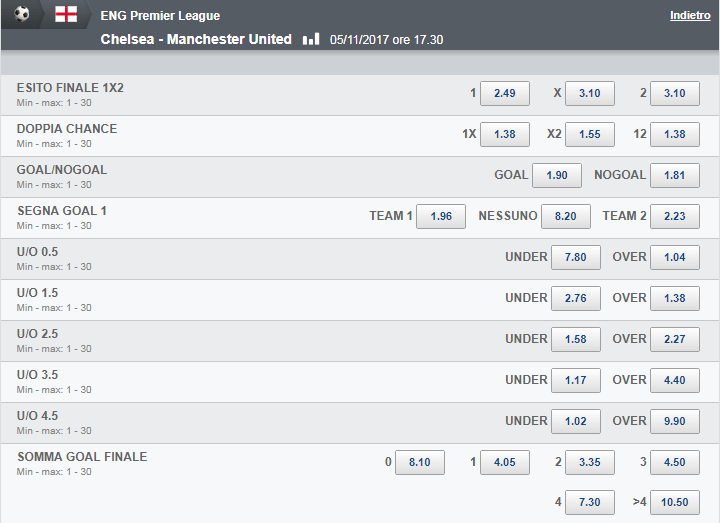Choose NOGOAL odds 1.81
This screenshot has height=523, width=720.
tap(675, 175)
